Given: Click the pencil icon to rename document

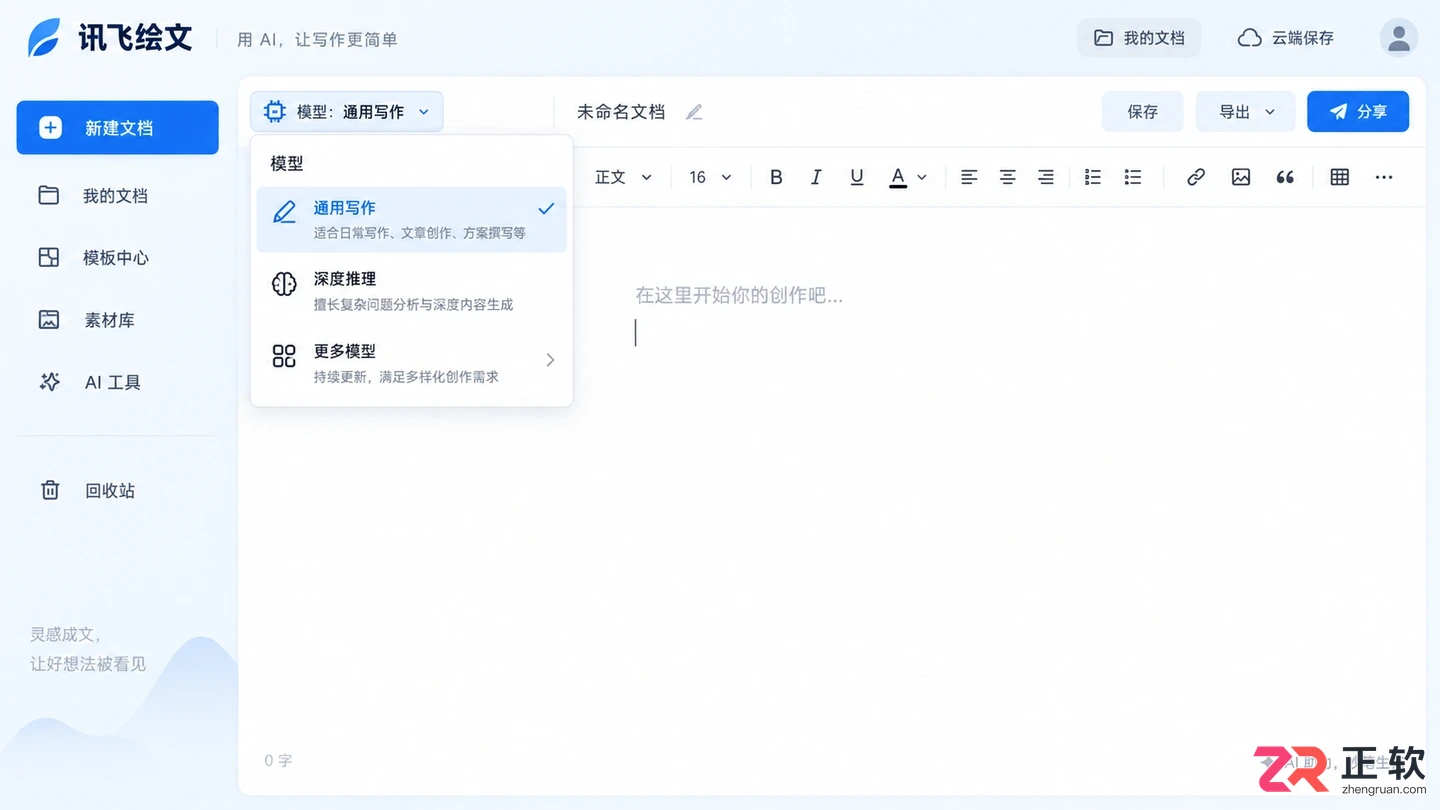Looking at the screenshot, I should pyautogui.click(x=694, y=112).
